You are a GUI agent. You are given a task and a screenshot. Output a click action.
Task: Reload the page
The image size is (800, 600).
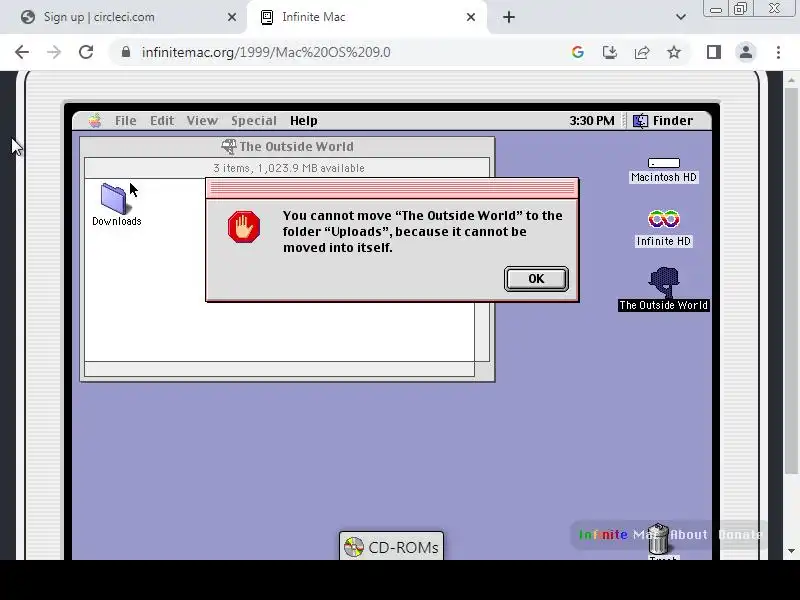pyautogui.click(x=86, y=52)
